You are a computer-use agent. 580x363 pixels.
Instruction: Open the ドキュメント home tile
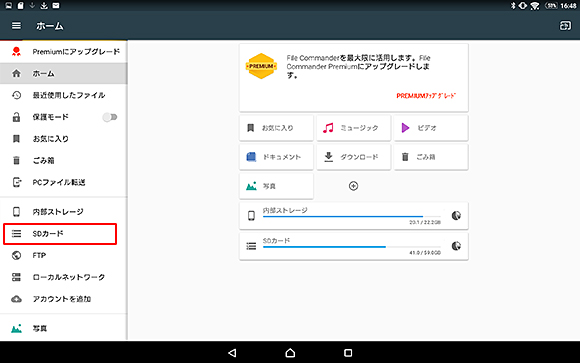click(276, 157)
